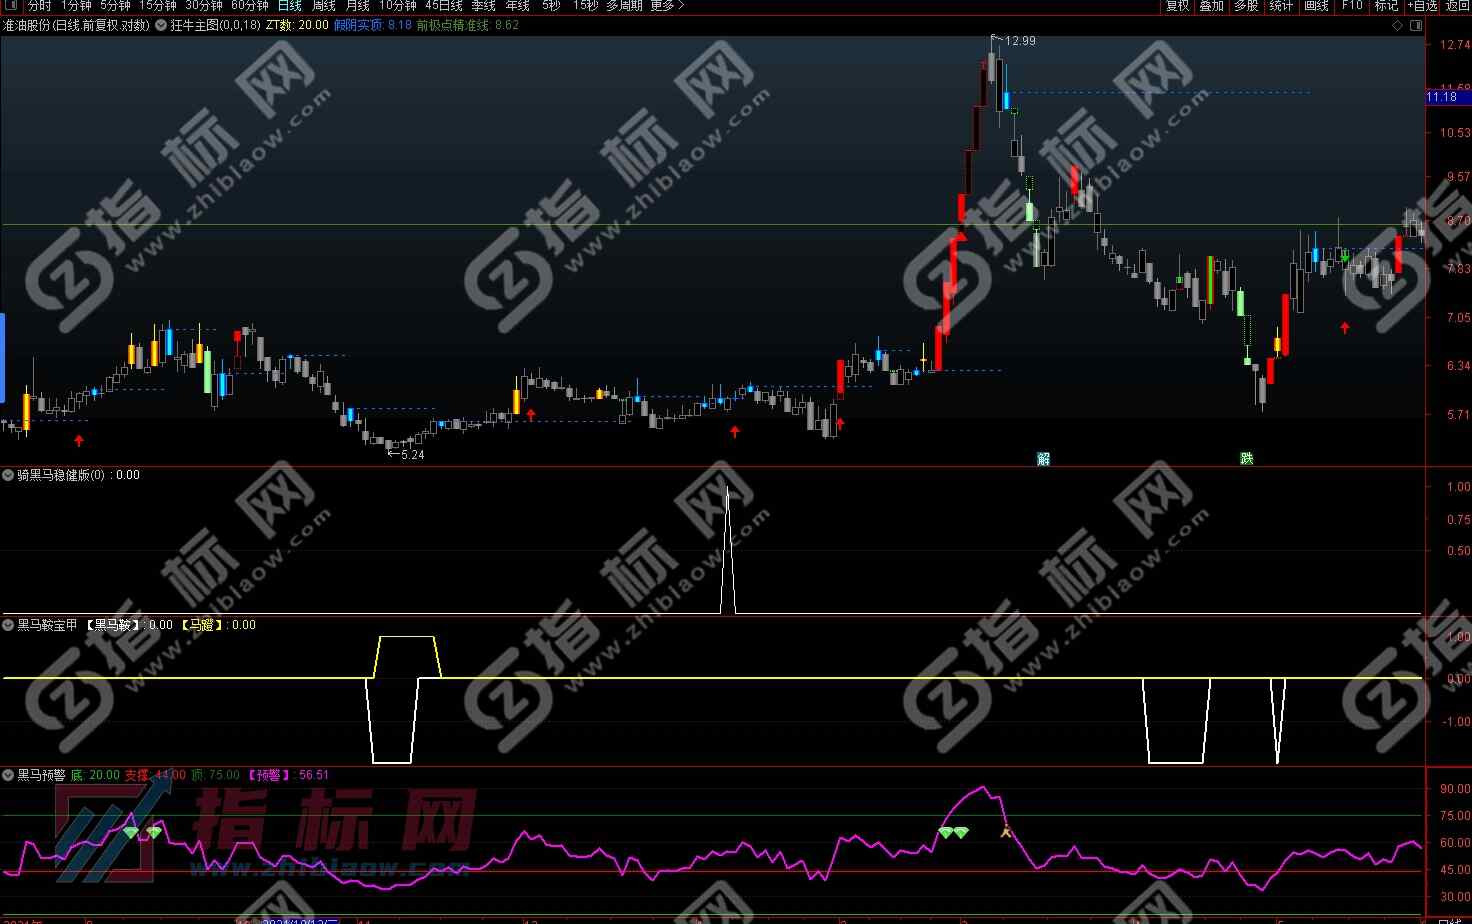Click the +自选 add to watchlist button
This screenshot has width=1472, height=924.
tap(1423, 6)
